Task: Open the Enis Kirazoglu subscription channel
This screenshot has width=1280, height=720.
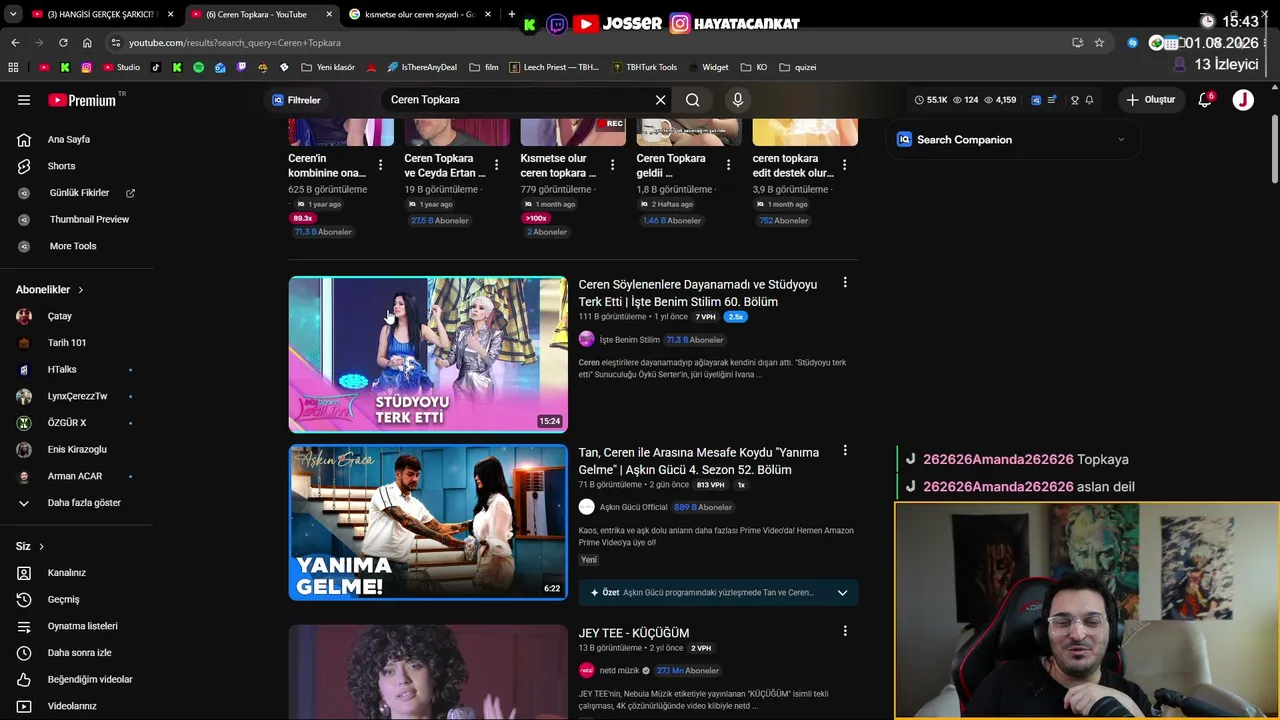Action: click(x=77, y=450)
